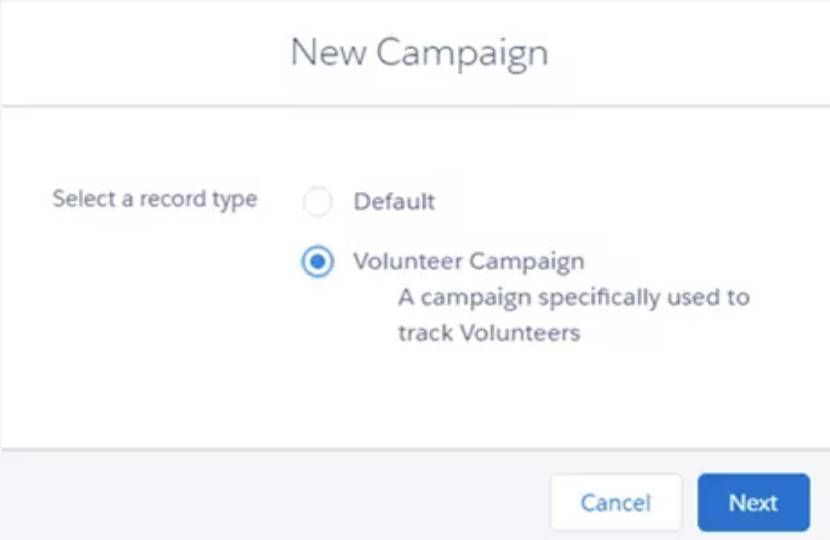The height and width of the screenshot is (540, 830).
Task: Select the Default record type radio button
Action: tap(318, 201)
